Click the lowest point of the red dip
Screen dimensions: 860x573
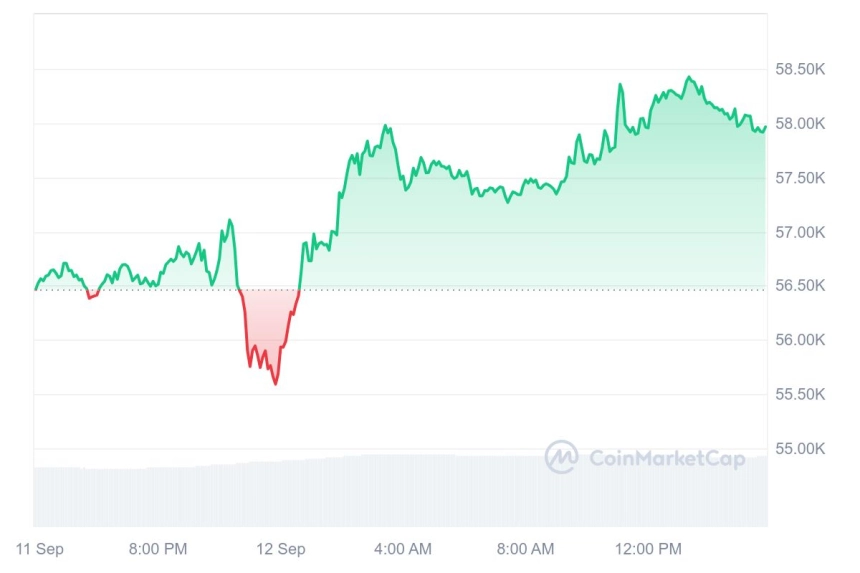point(275,383)
